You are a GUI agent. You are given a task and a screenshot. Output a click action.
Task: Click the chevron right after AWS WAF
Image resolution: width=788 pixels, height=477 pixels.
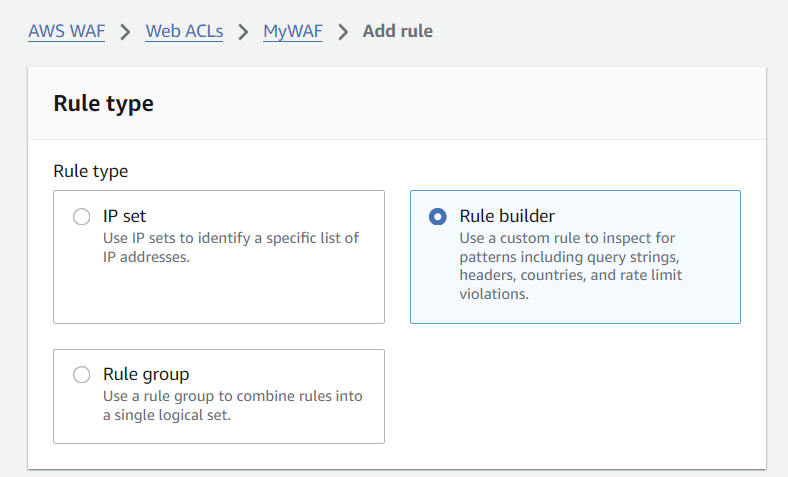(126, 31)
